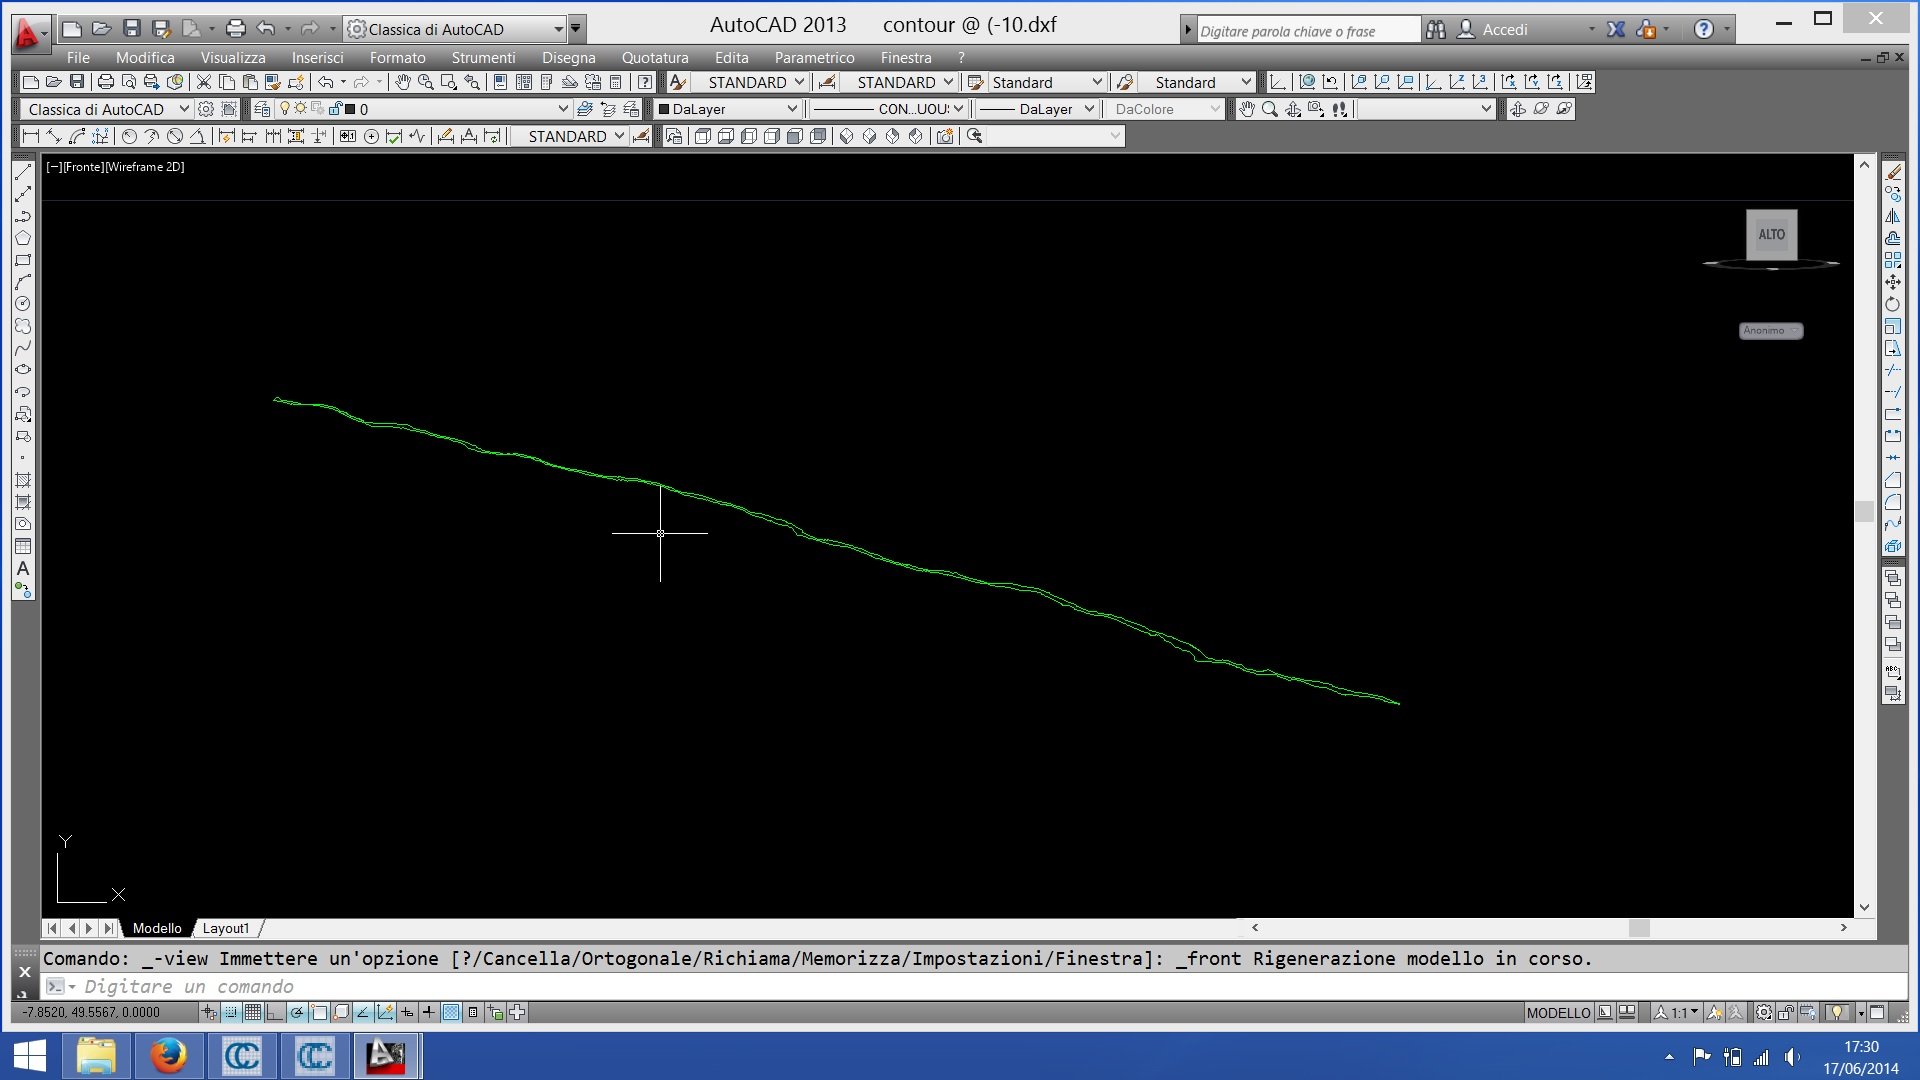1920x1080 pixels.
Task: Expand the DaLayer color dropdown
Action: pos(792,109)
